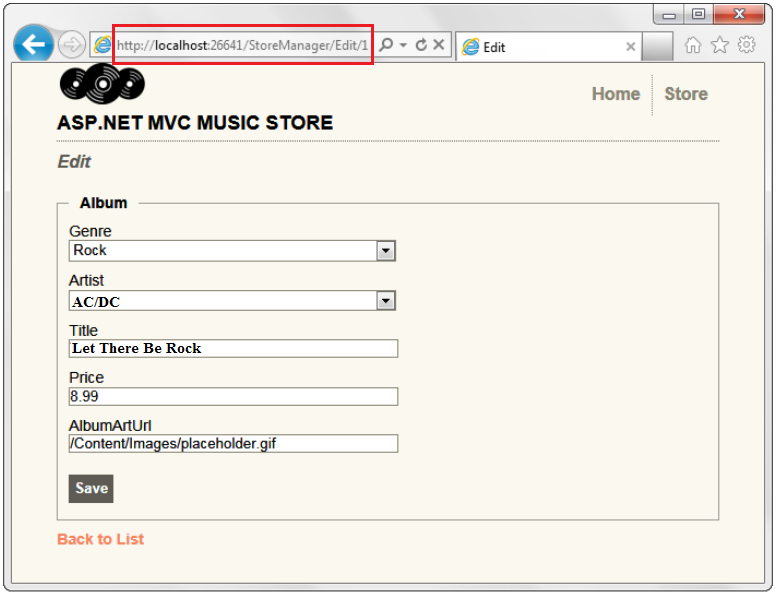The height and width of the screenshot is (595, 777).
Task: Close the Edit browser tab
Action: (x=631, y=47)
